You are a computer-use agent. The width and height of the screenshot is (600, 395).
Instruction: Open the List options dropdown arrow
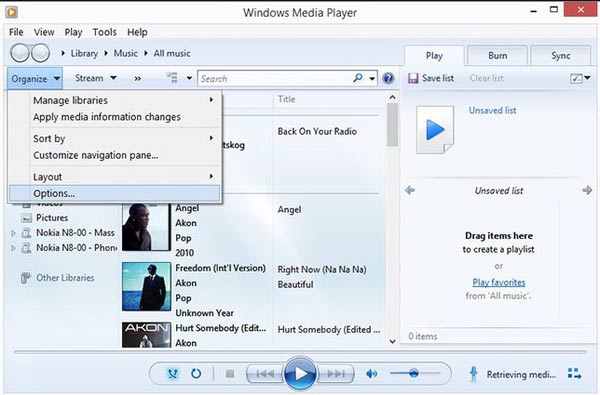[x=587, y=78]
